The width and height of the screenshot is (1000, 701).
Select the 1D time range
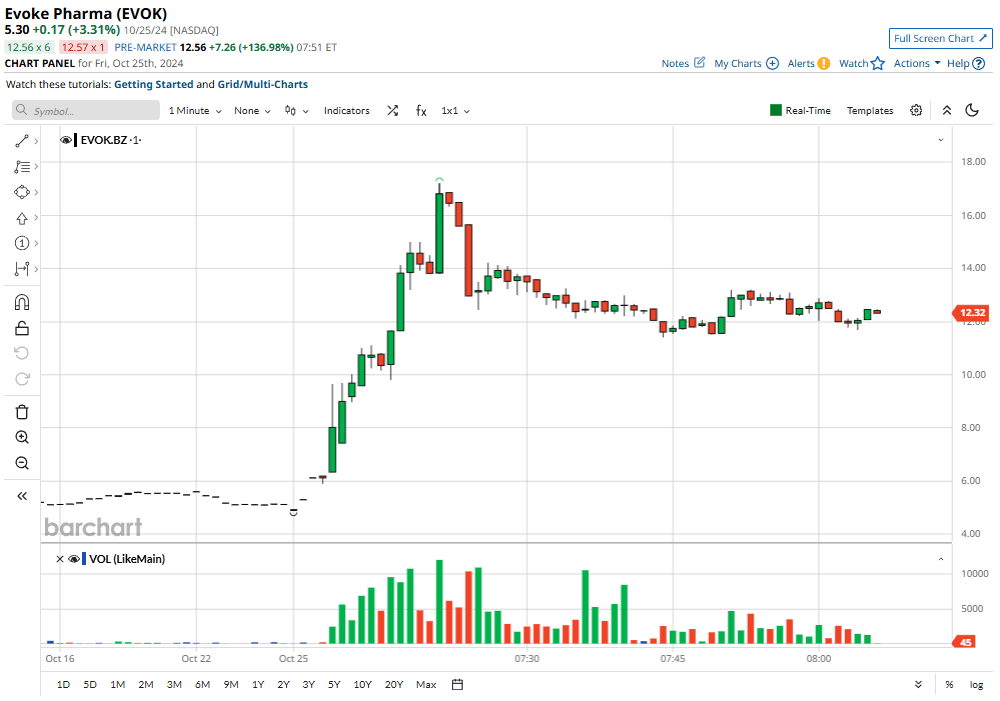(x=63, y=684)
